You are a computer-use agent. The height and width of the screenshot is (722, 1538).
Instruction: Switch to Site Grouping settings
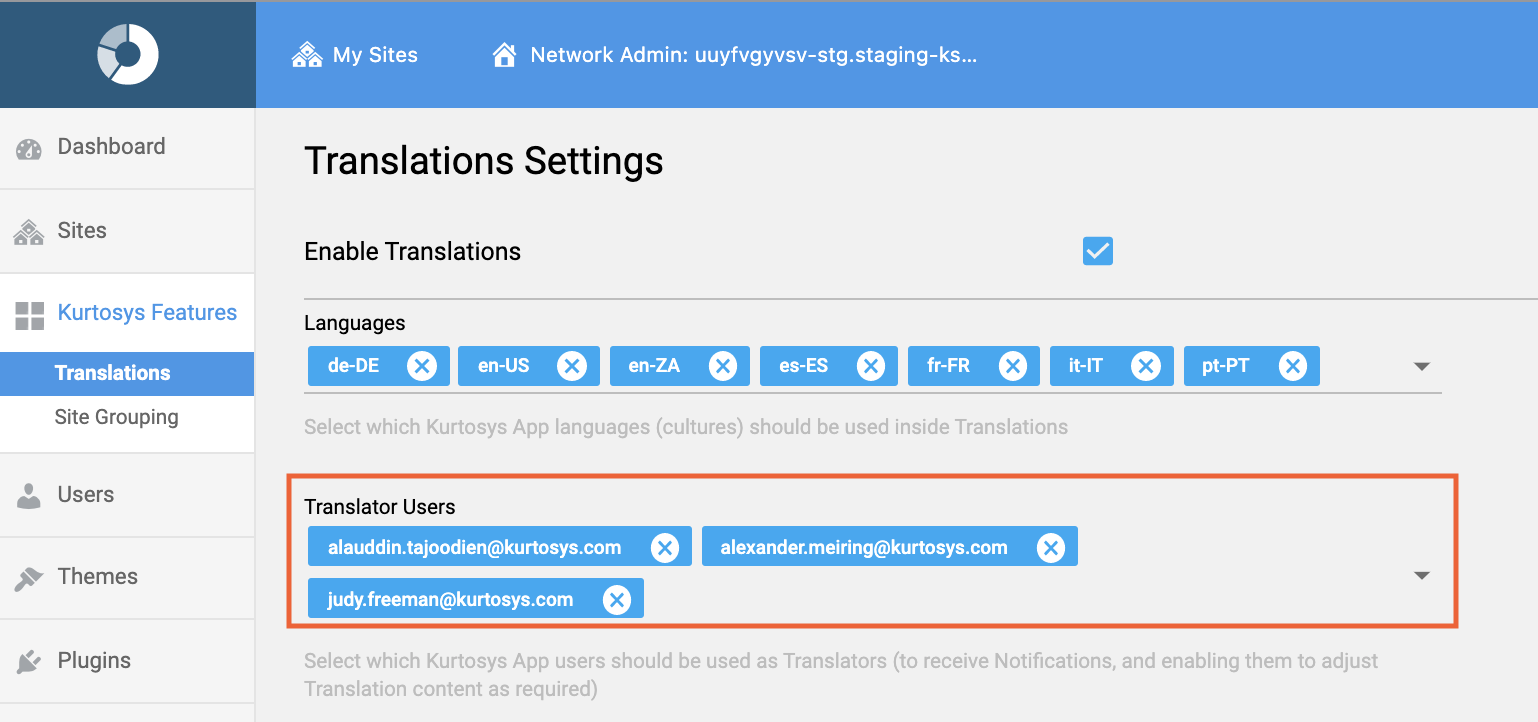pyautogui.click(x=118, y=416)
